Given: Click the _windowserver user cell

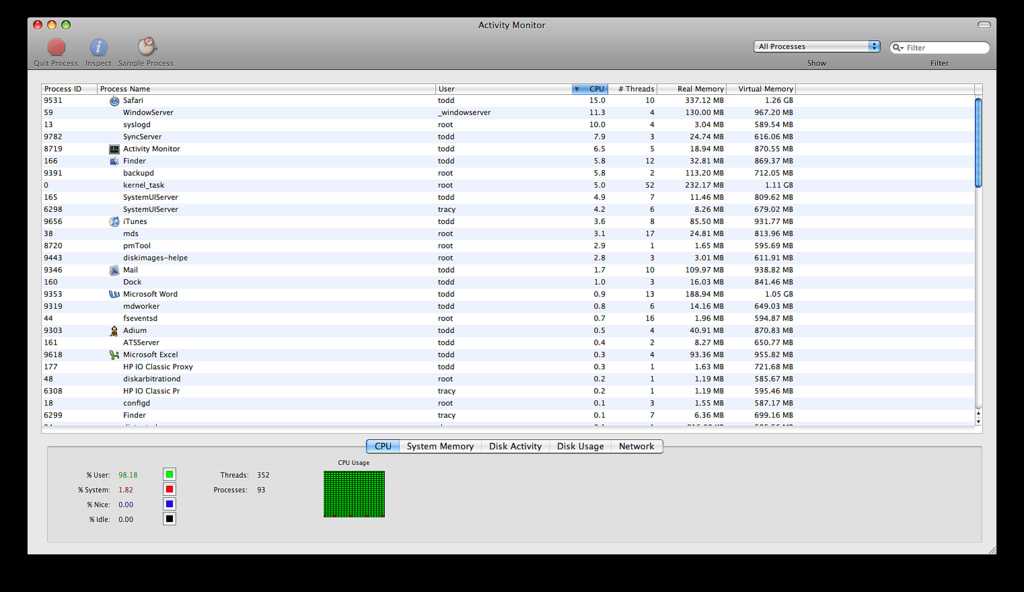Looking at the screenshot, I should (x=464, y=113).
